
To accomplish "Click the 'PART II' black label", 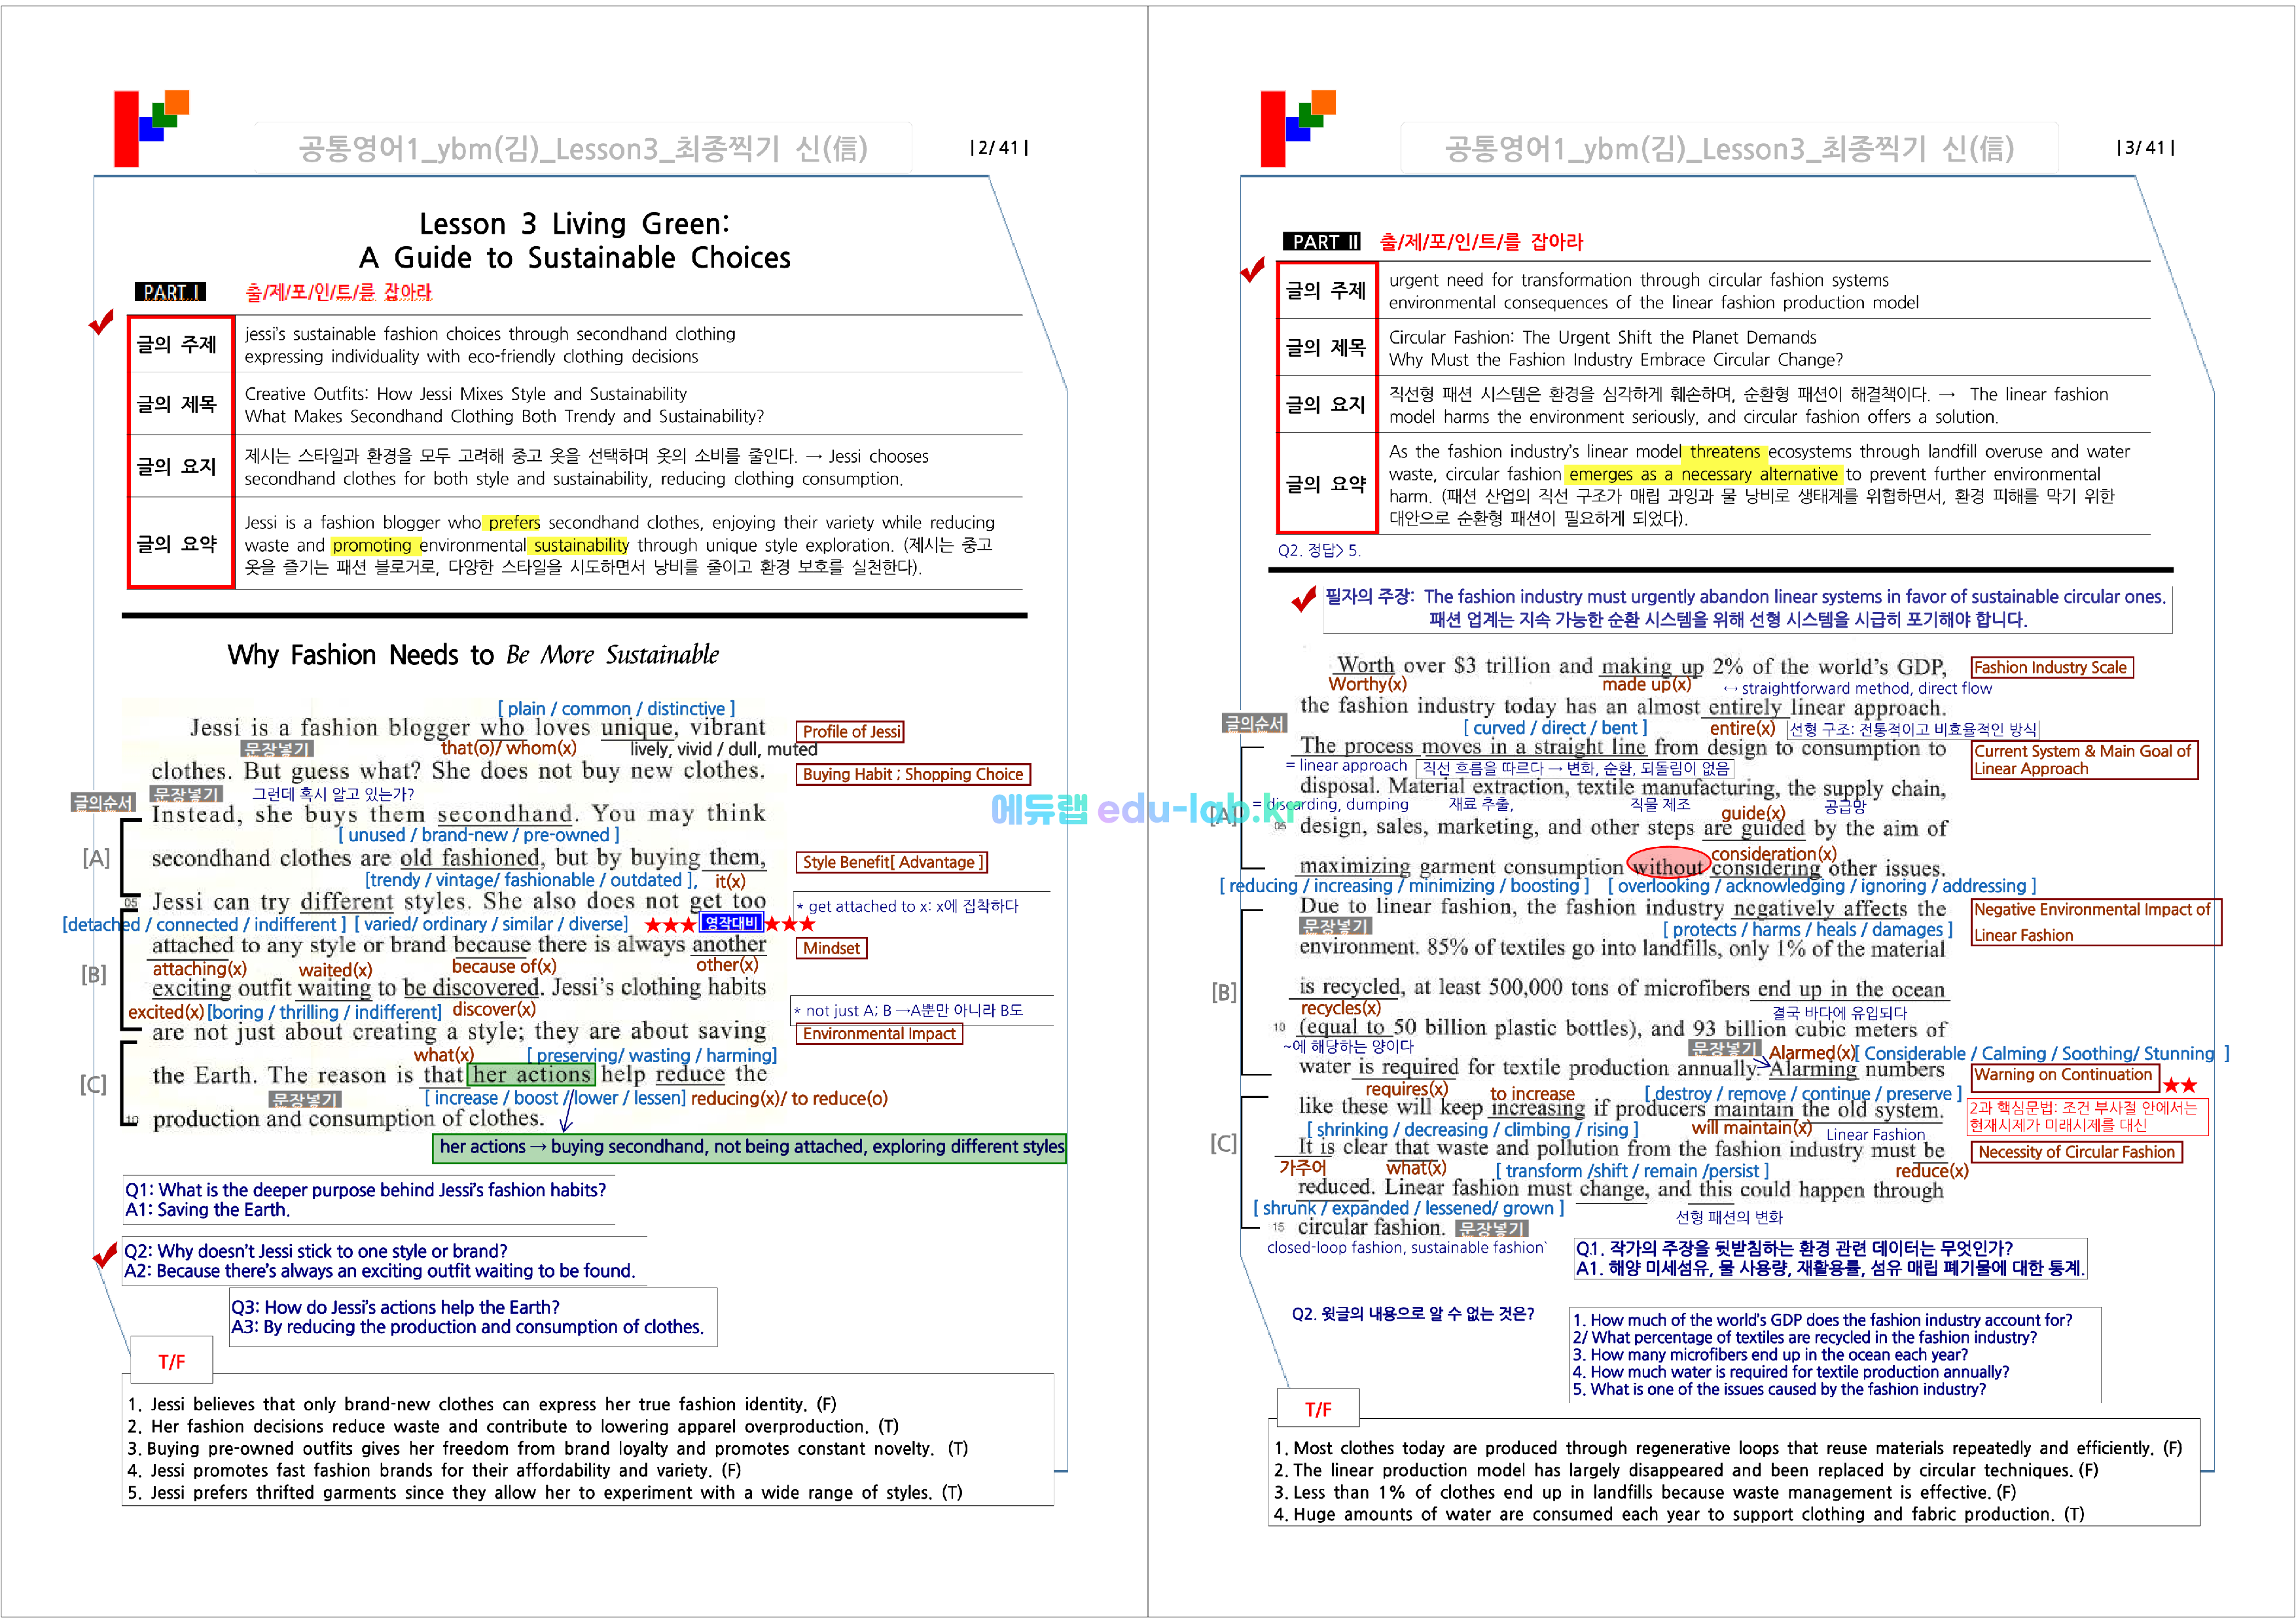I will pyautogui.click(x=1322, y=242).
